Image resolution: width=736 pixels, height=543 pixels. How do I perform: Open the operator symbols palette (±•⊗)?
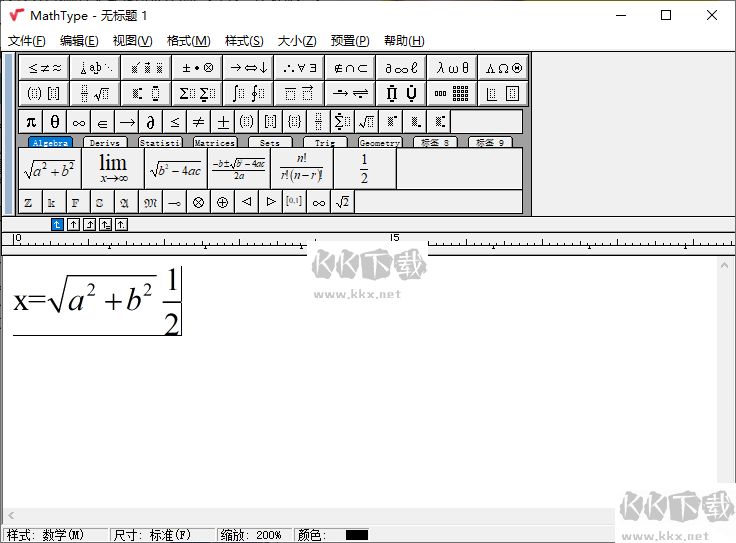coord(198,68)
